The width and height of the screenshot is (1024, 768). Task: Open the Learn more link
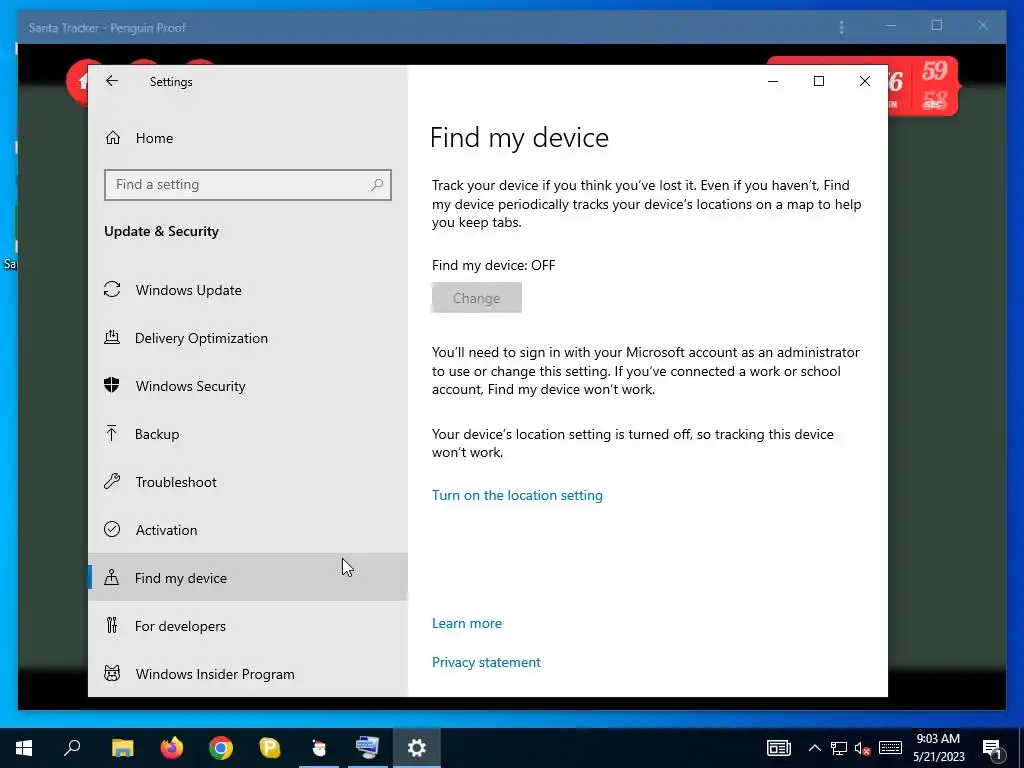(466, 623)
